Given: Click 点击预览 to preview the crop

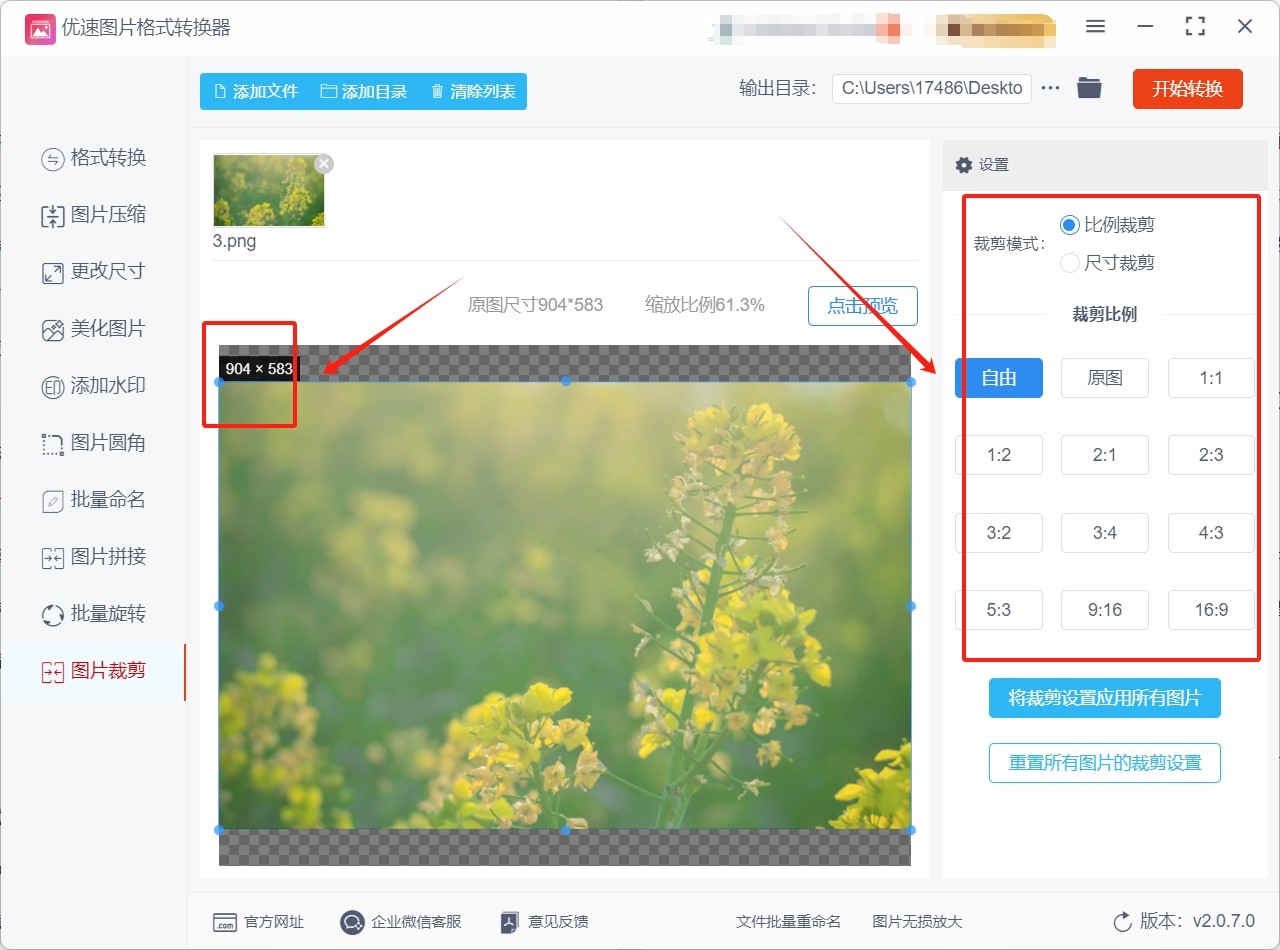Looking at the screenshot, I should (x=862, y=306).
